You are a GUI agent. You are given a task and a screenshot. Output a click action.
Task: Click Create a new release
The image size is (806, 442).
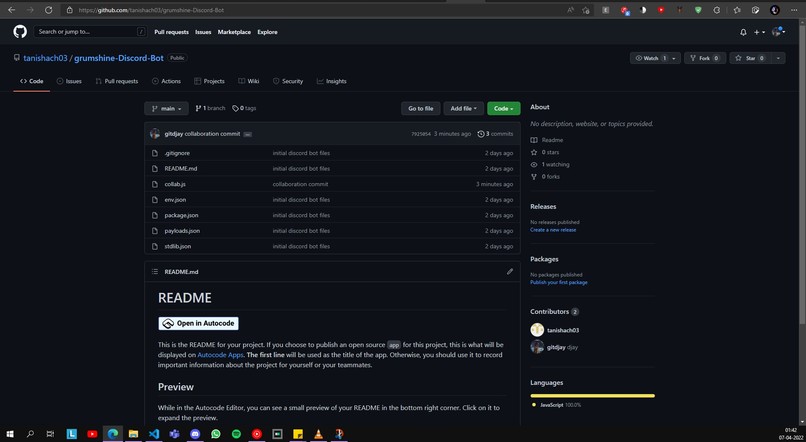553,230
